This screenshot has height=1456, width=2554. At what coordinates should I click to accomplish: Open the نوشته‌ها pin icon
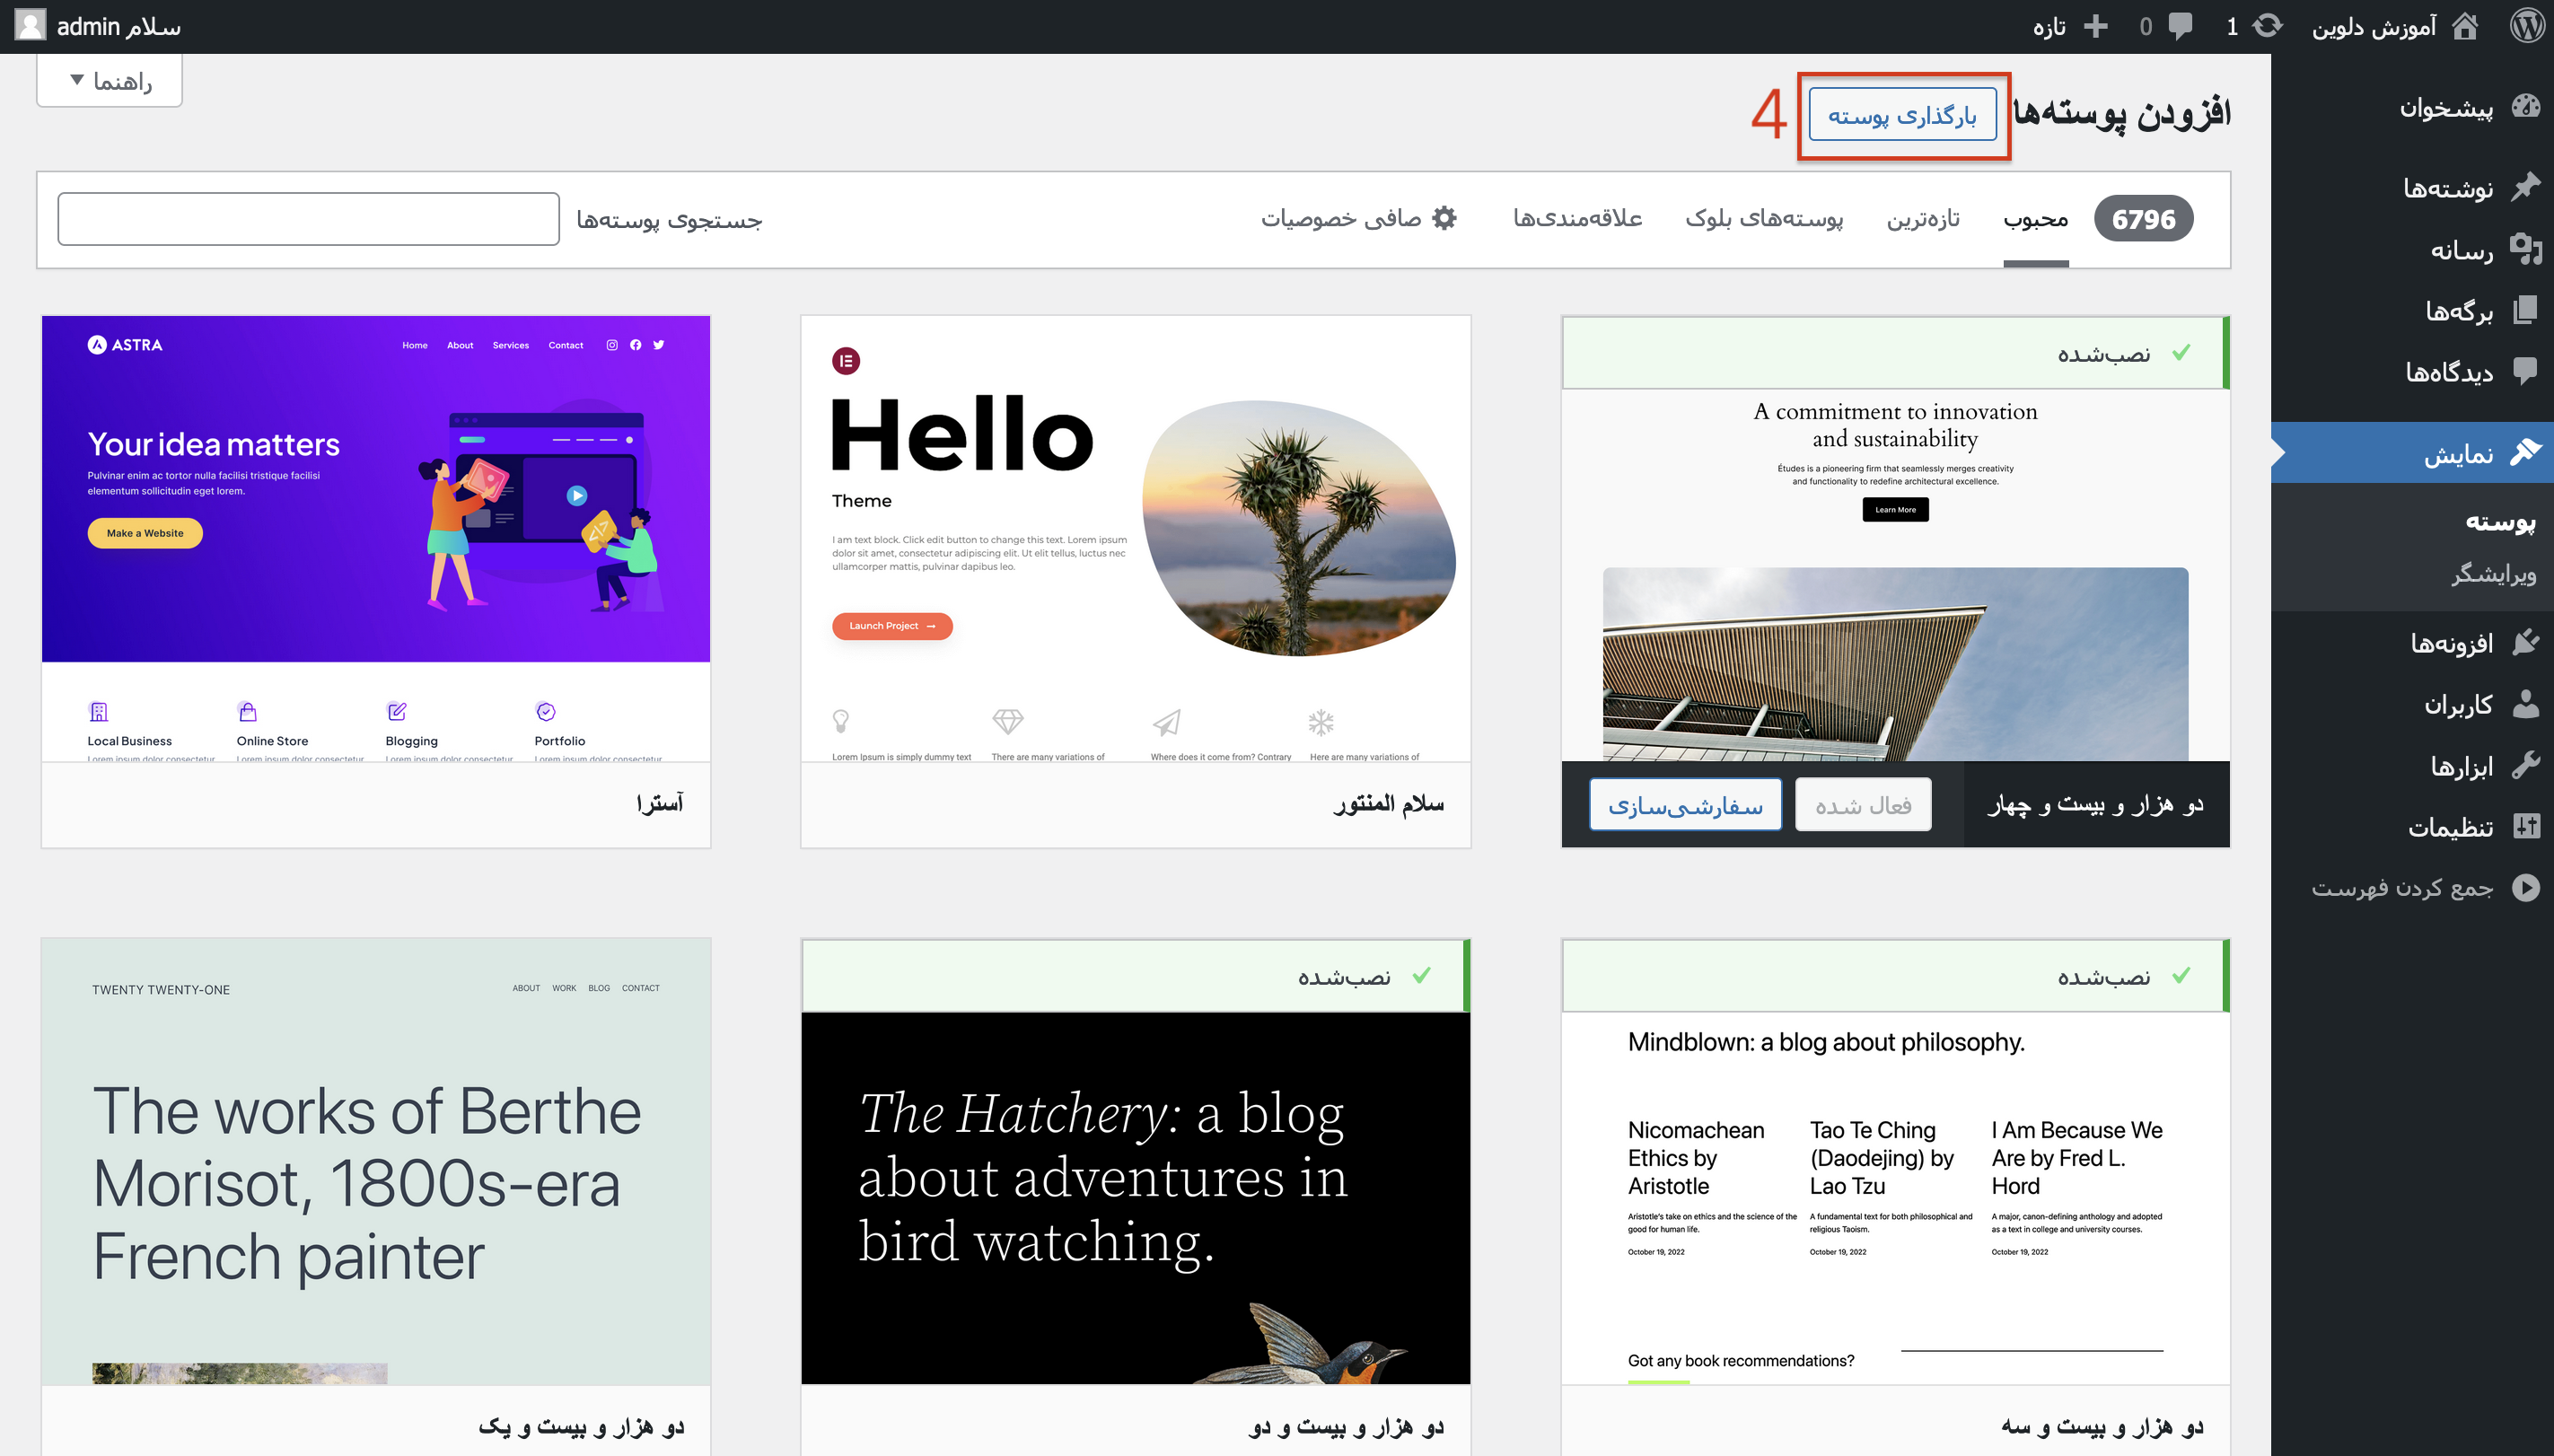pos(2526,187)
